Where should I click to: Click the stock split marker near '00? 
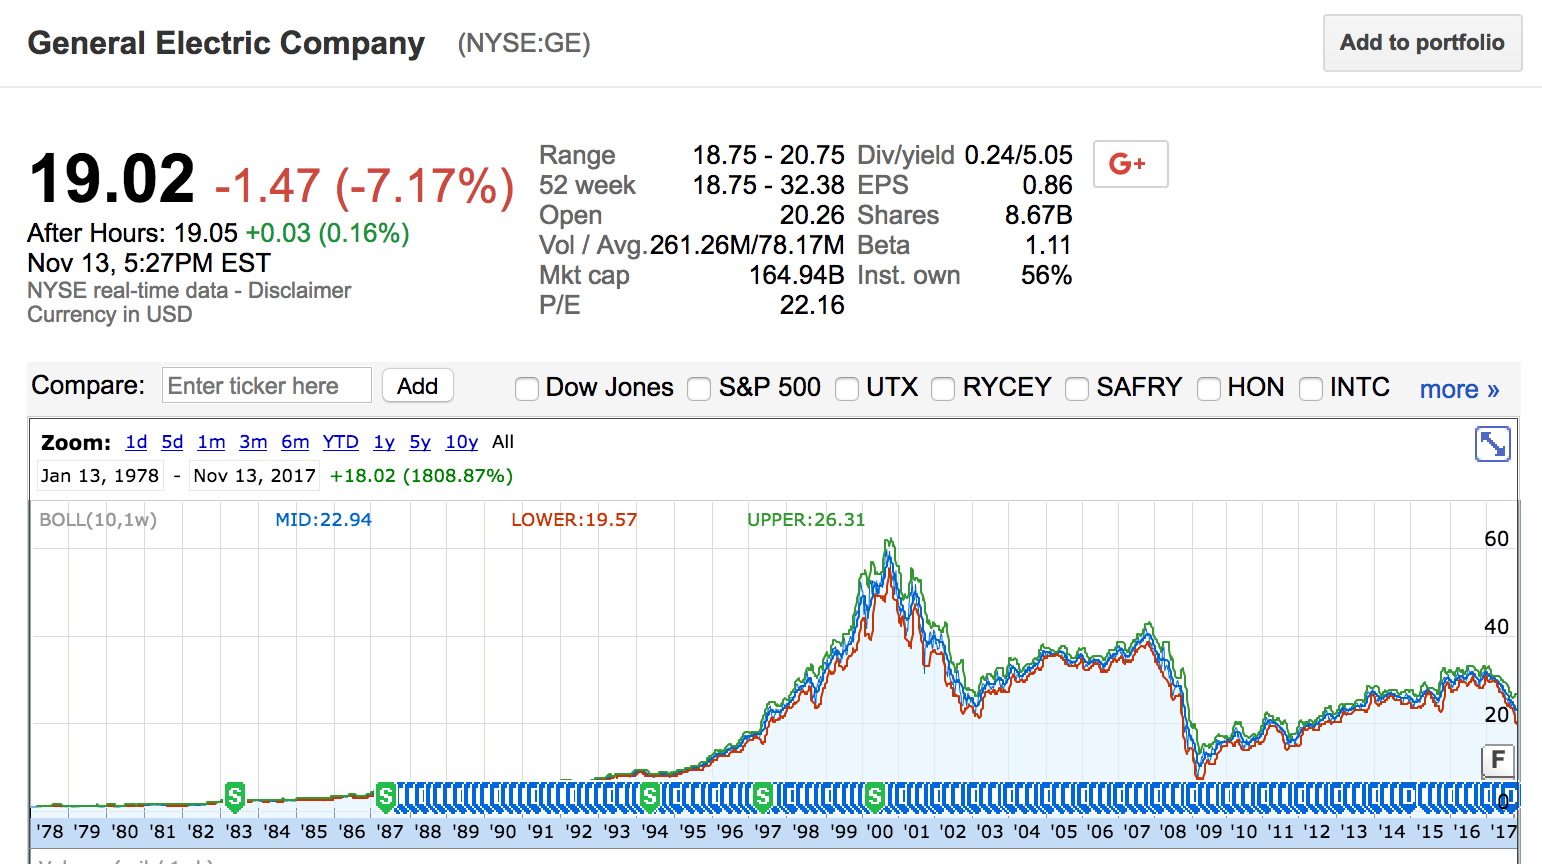(x=876, y=797)
